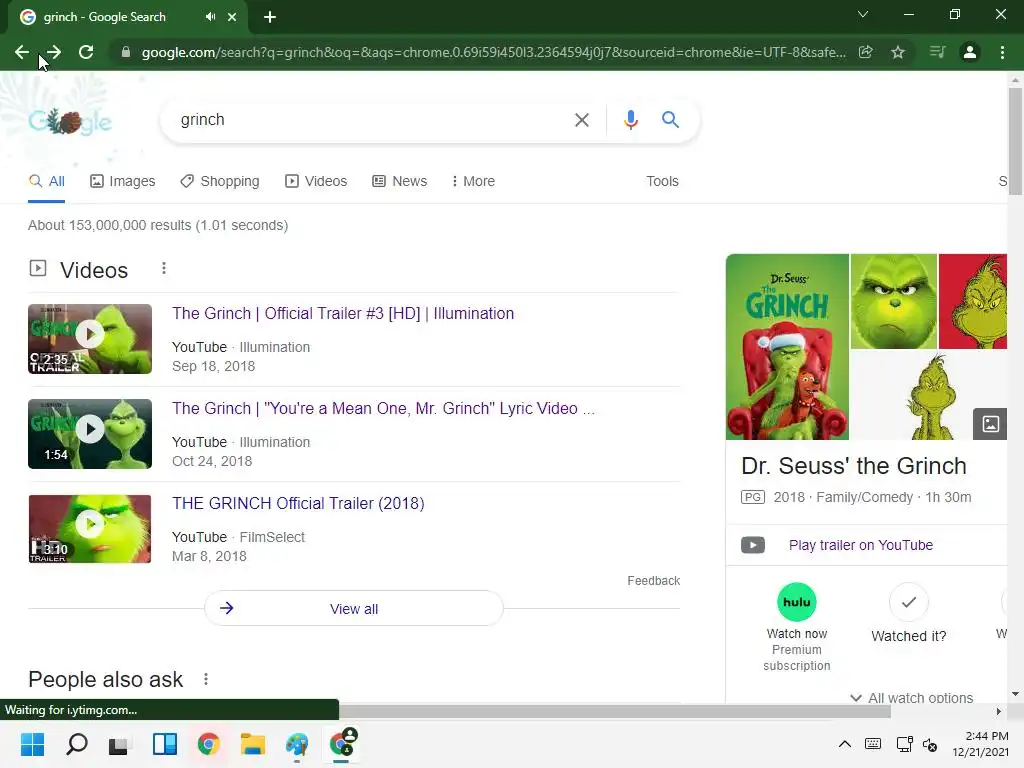Click the lock icon for site info
This screenshot has height=768, width=1024.
tap(126, 52)
